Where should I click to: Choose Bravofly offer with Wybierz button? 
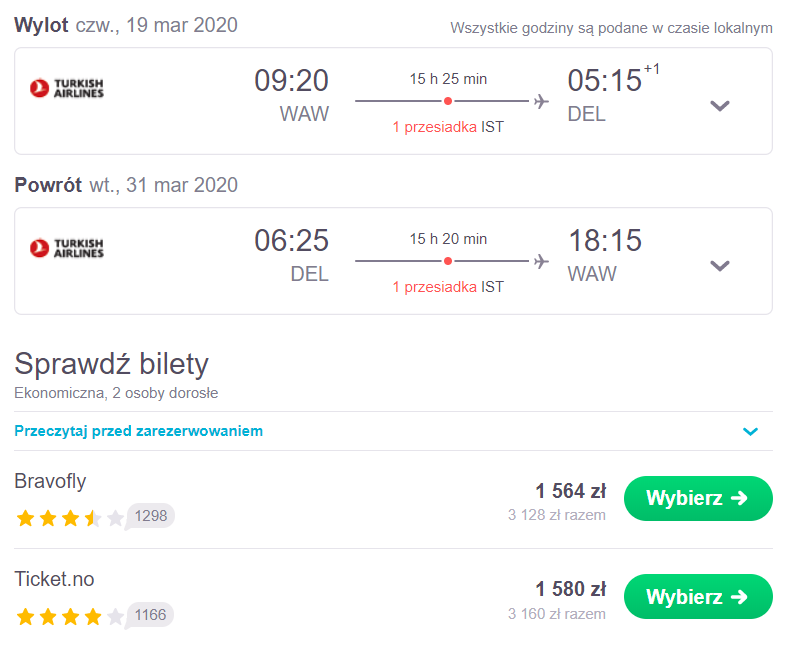pos(698,498)
